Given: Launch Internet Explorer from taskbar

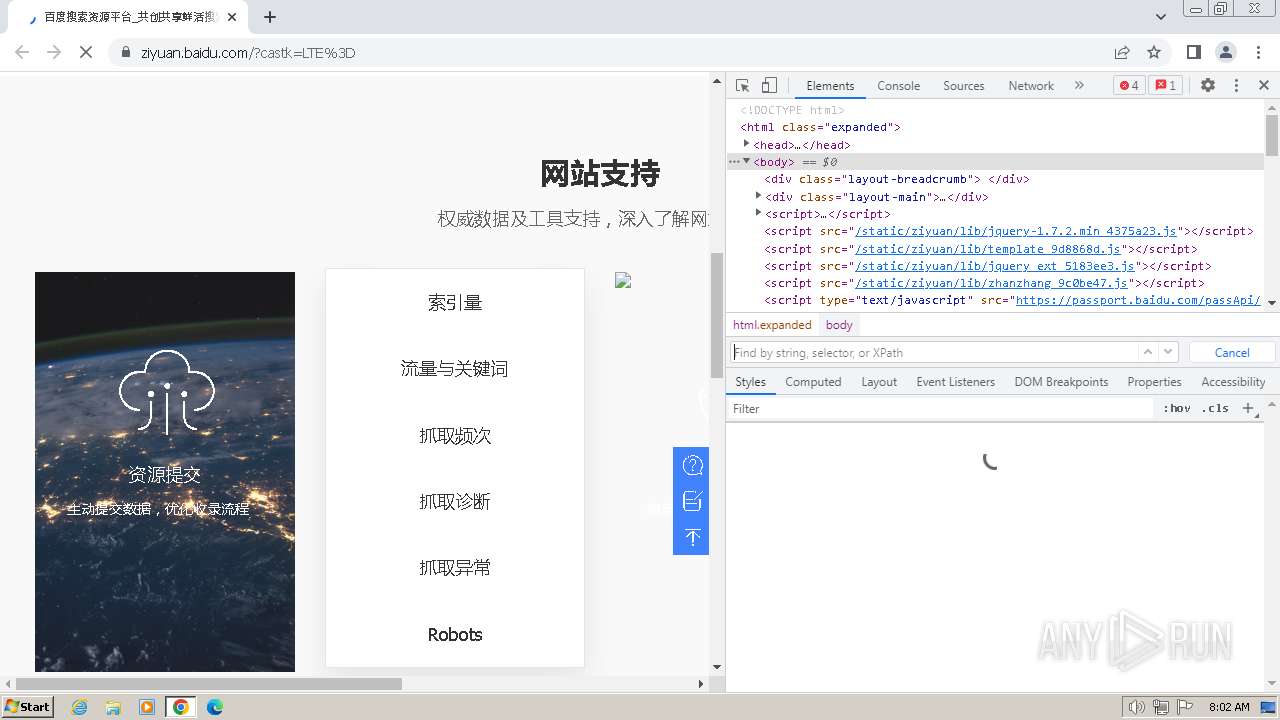Looking at the screenshot, I should point(80,707).
